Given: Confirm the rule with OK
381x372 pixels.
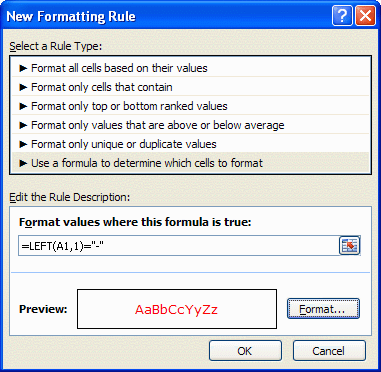Looking at the screenshot, I should click(x=245, y=351).
